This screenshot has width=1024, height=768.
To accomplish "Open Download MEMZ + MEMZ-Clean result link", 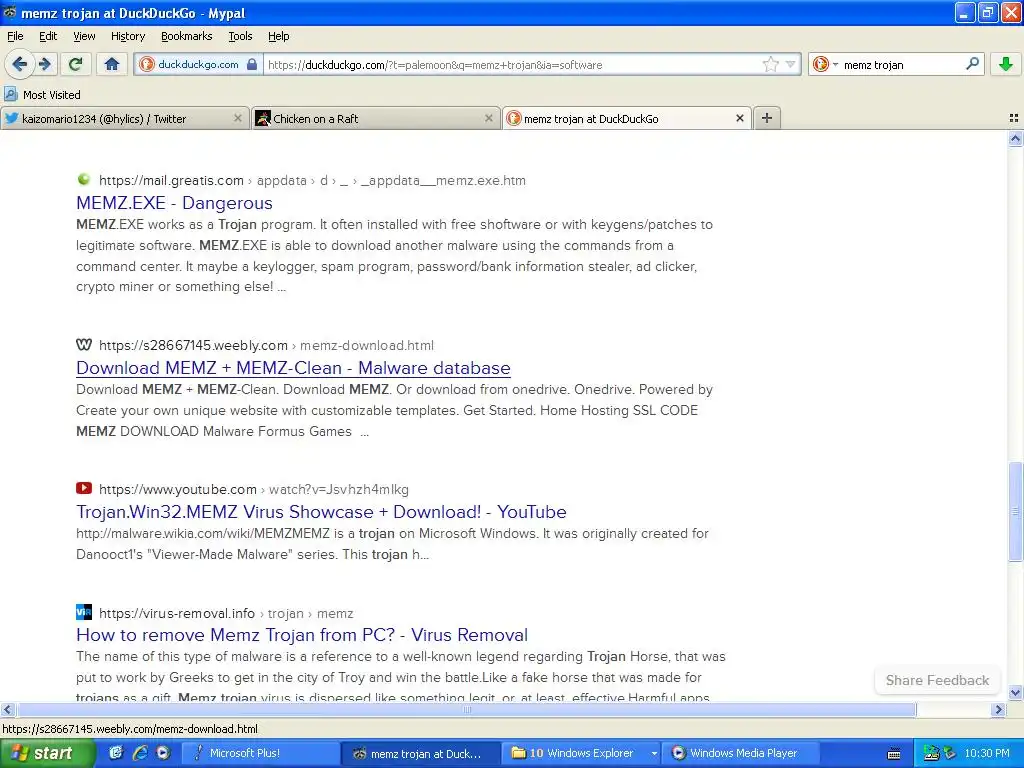I will point(293,368).
